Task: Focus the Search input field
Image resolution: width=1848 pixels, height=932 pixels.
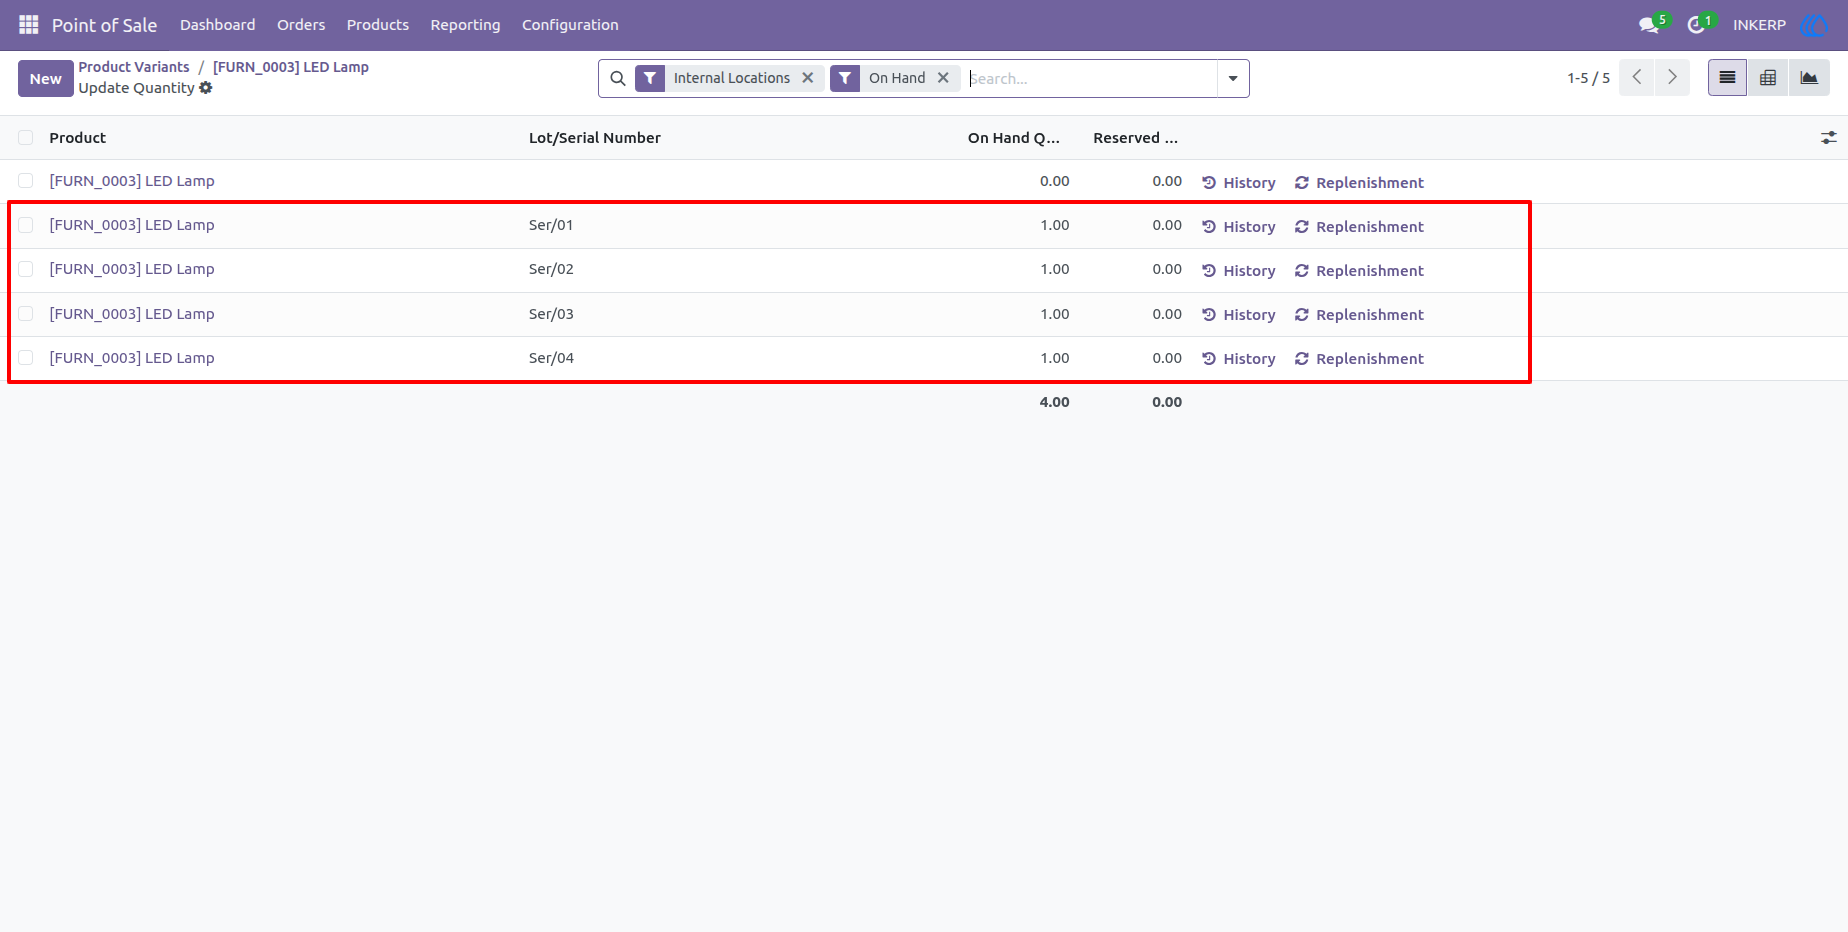Action: (1090, 78)
